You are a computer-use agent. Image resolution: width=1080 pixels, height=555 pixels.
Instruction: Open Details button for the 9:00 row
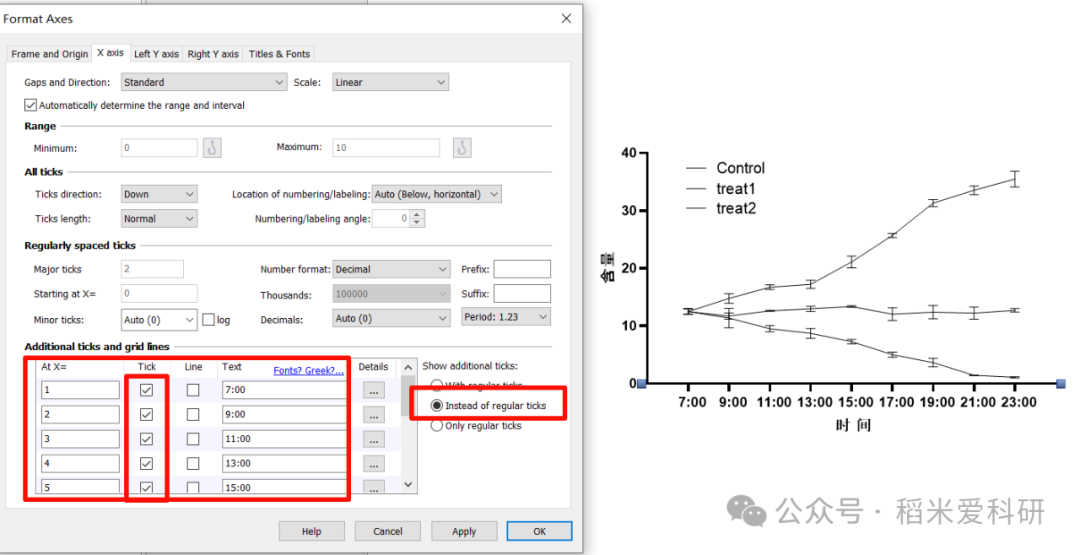[x=373, y=415]
